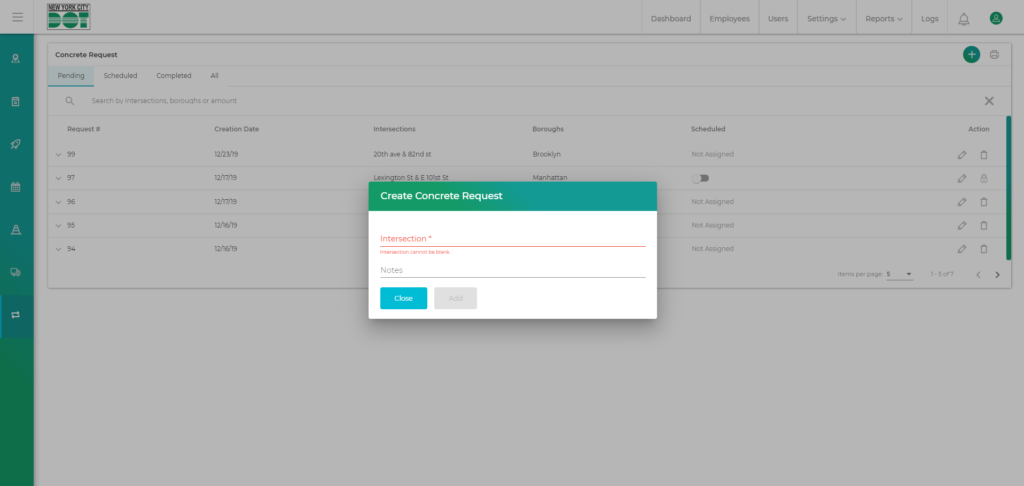Click the Close button in the dialog
Viewport: 1024px width, 486px height.
click(x=403, y=298)
